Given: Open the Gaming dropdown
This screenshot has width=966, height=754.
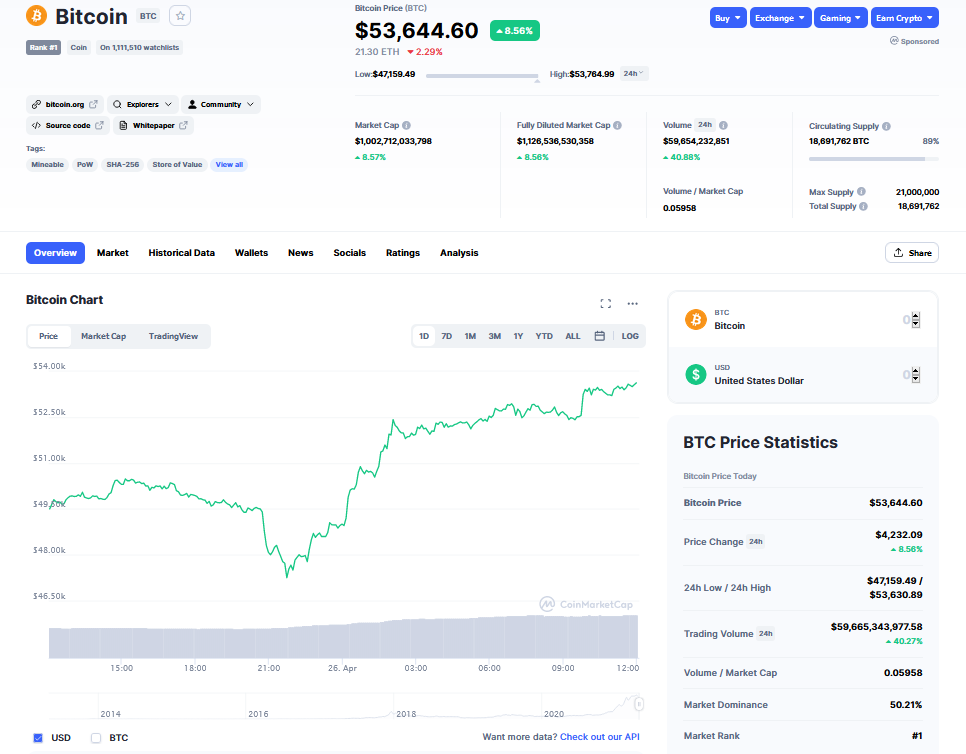Looking at the screenshot, I should pos(840,18).
